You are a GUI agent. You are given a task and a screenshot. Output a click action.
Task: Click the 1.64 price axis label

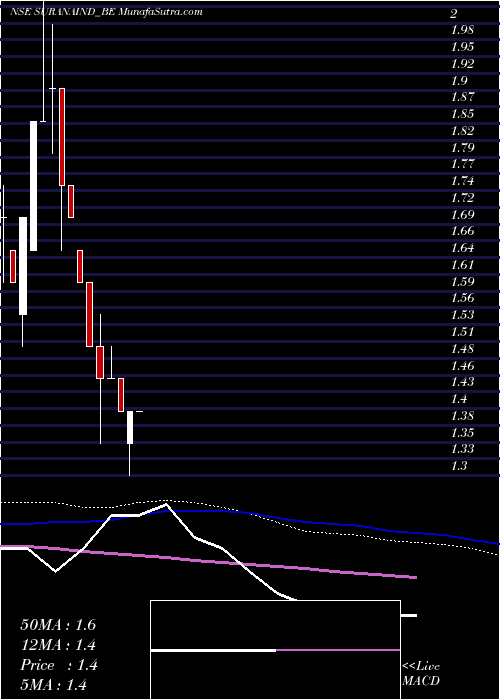[x=462, y=248]
